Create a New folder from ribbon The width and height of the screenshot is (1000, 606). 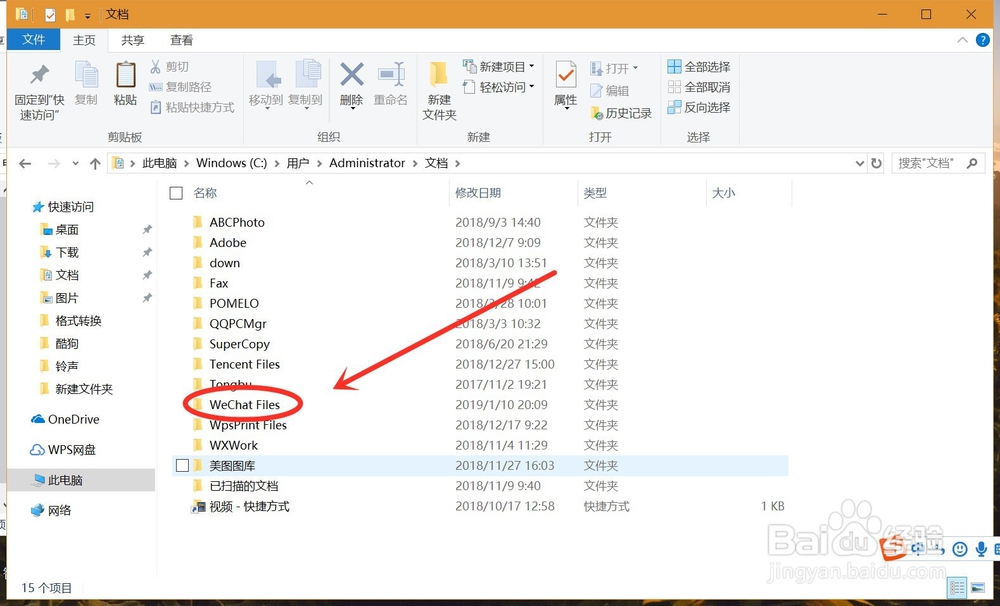[x=439, y=91]
